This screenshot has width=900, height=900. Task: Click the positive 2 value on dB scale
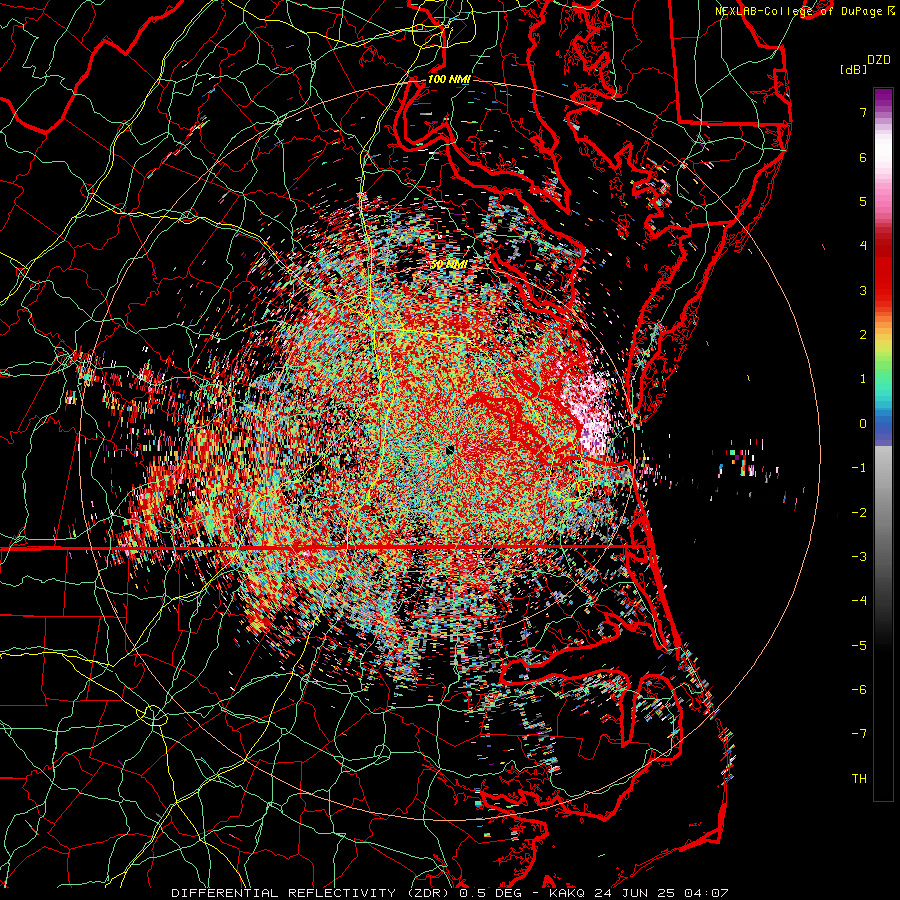[x=863, y=335]
